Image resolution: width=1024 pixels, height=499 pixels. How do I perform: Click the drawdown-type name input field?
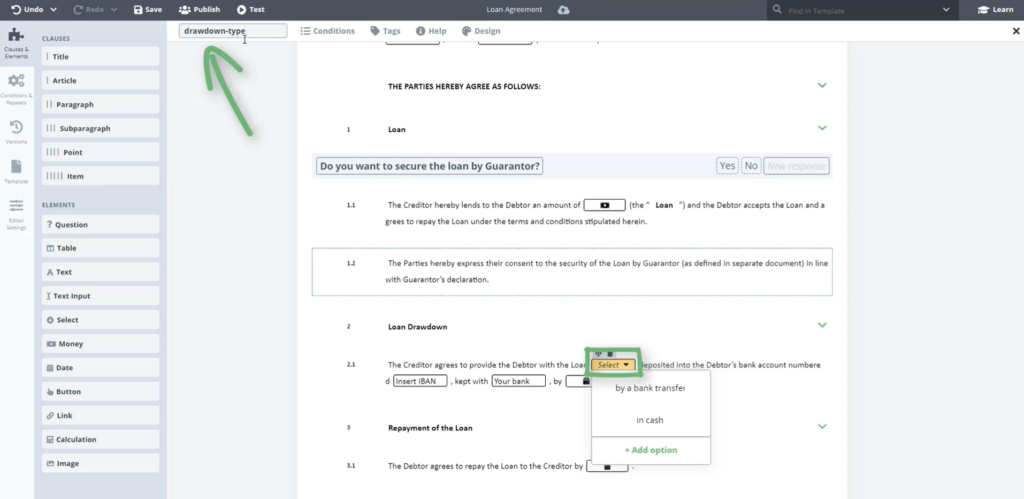[233, 31]
